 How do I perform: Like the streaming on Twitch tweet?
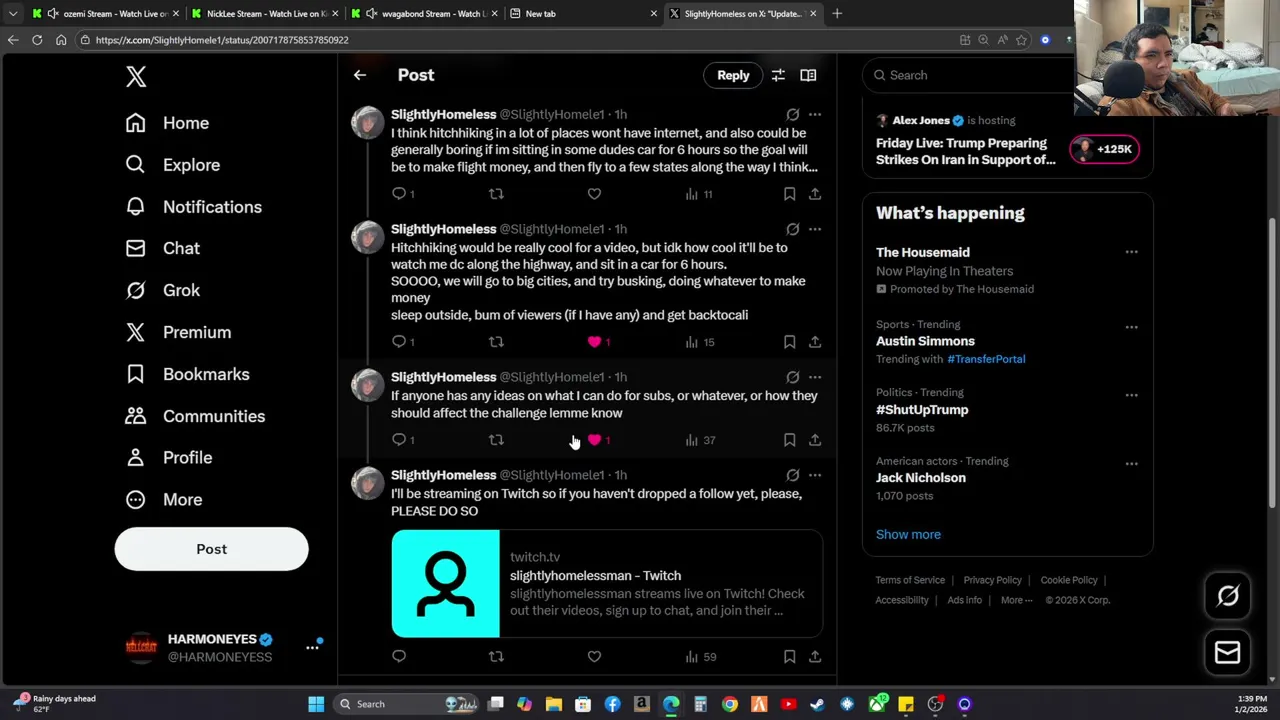pos(594,657)
